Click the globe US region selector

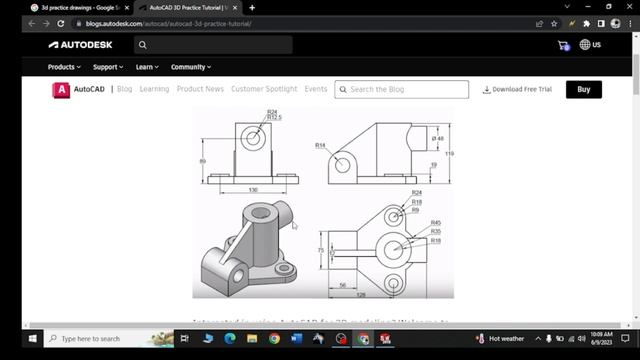(590, 44)
